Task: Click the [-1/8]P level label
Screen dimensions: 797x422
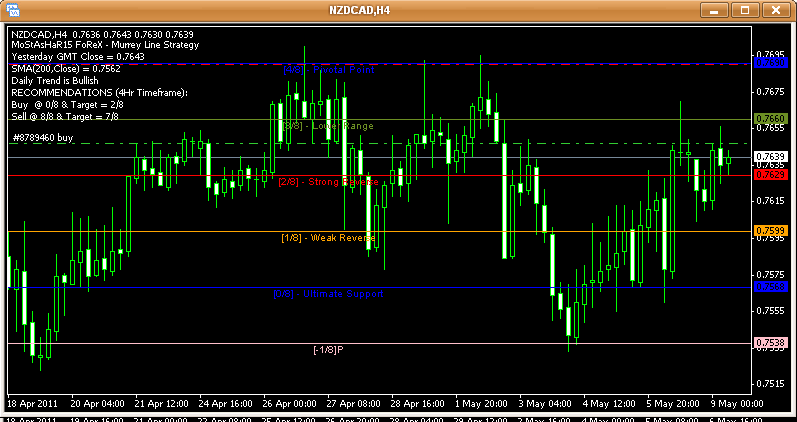Action: tap(327, 350)
